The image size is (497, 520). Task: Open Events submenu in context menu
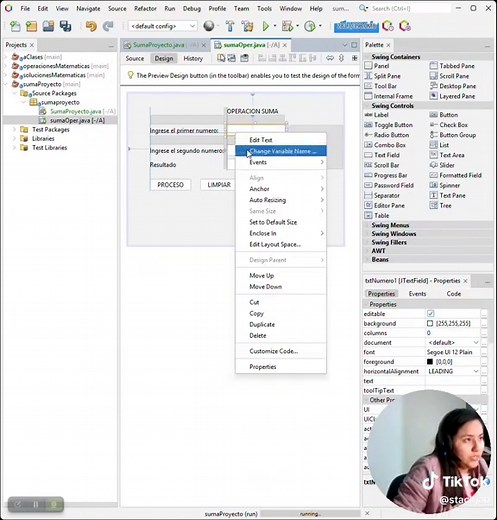[x=281, y=162]
